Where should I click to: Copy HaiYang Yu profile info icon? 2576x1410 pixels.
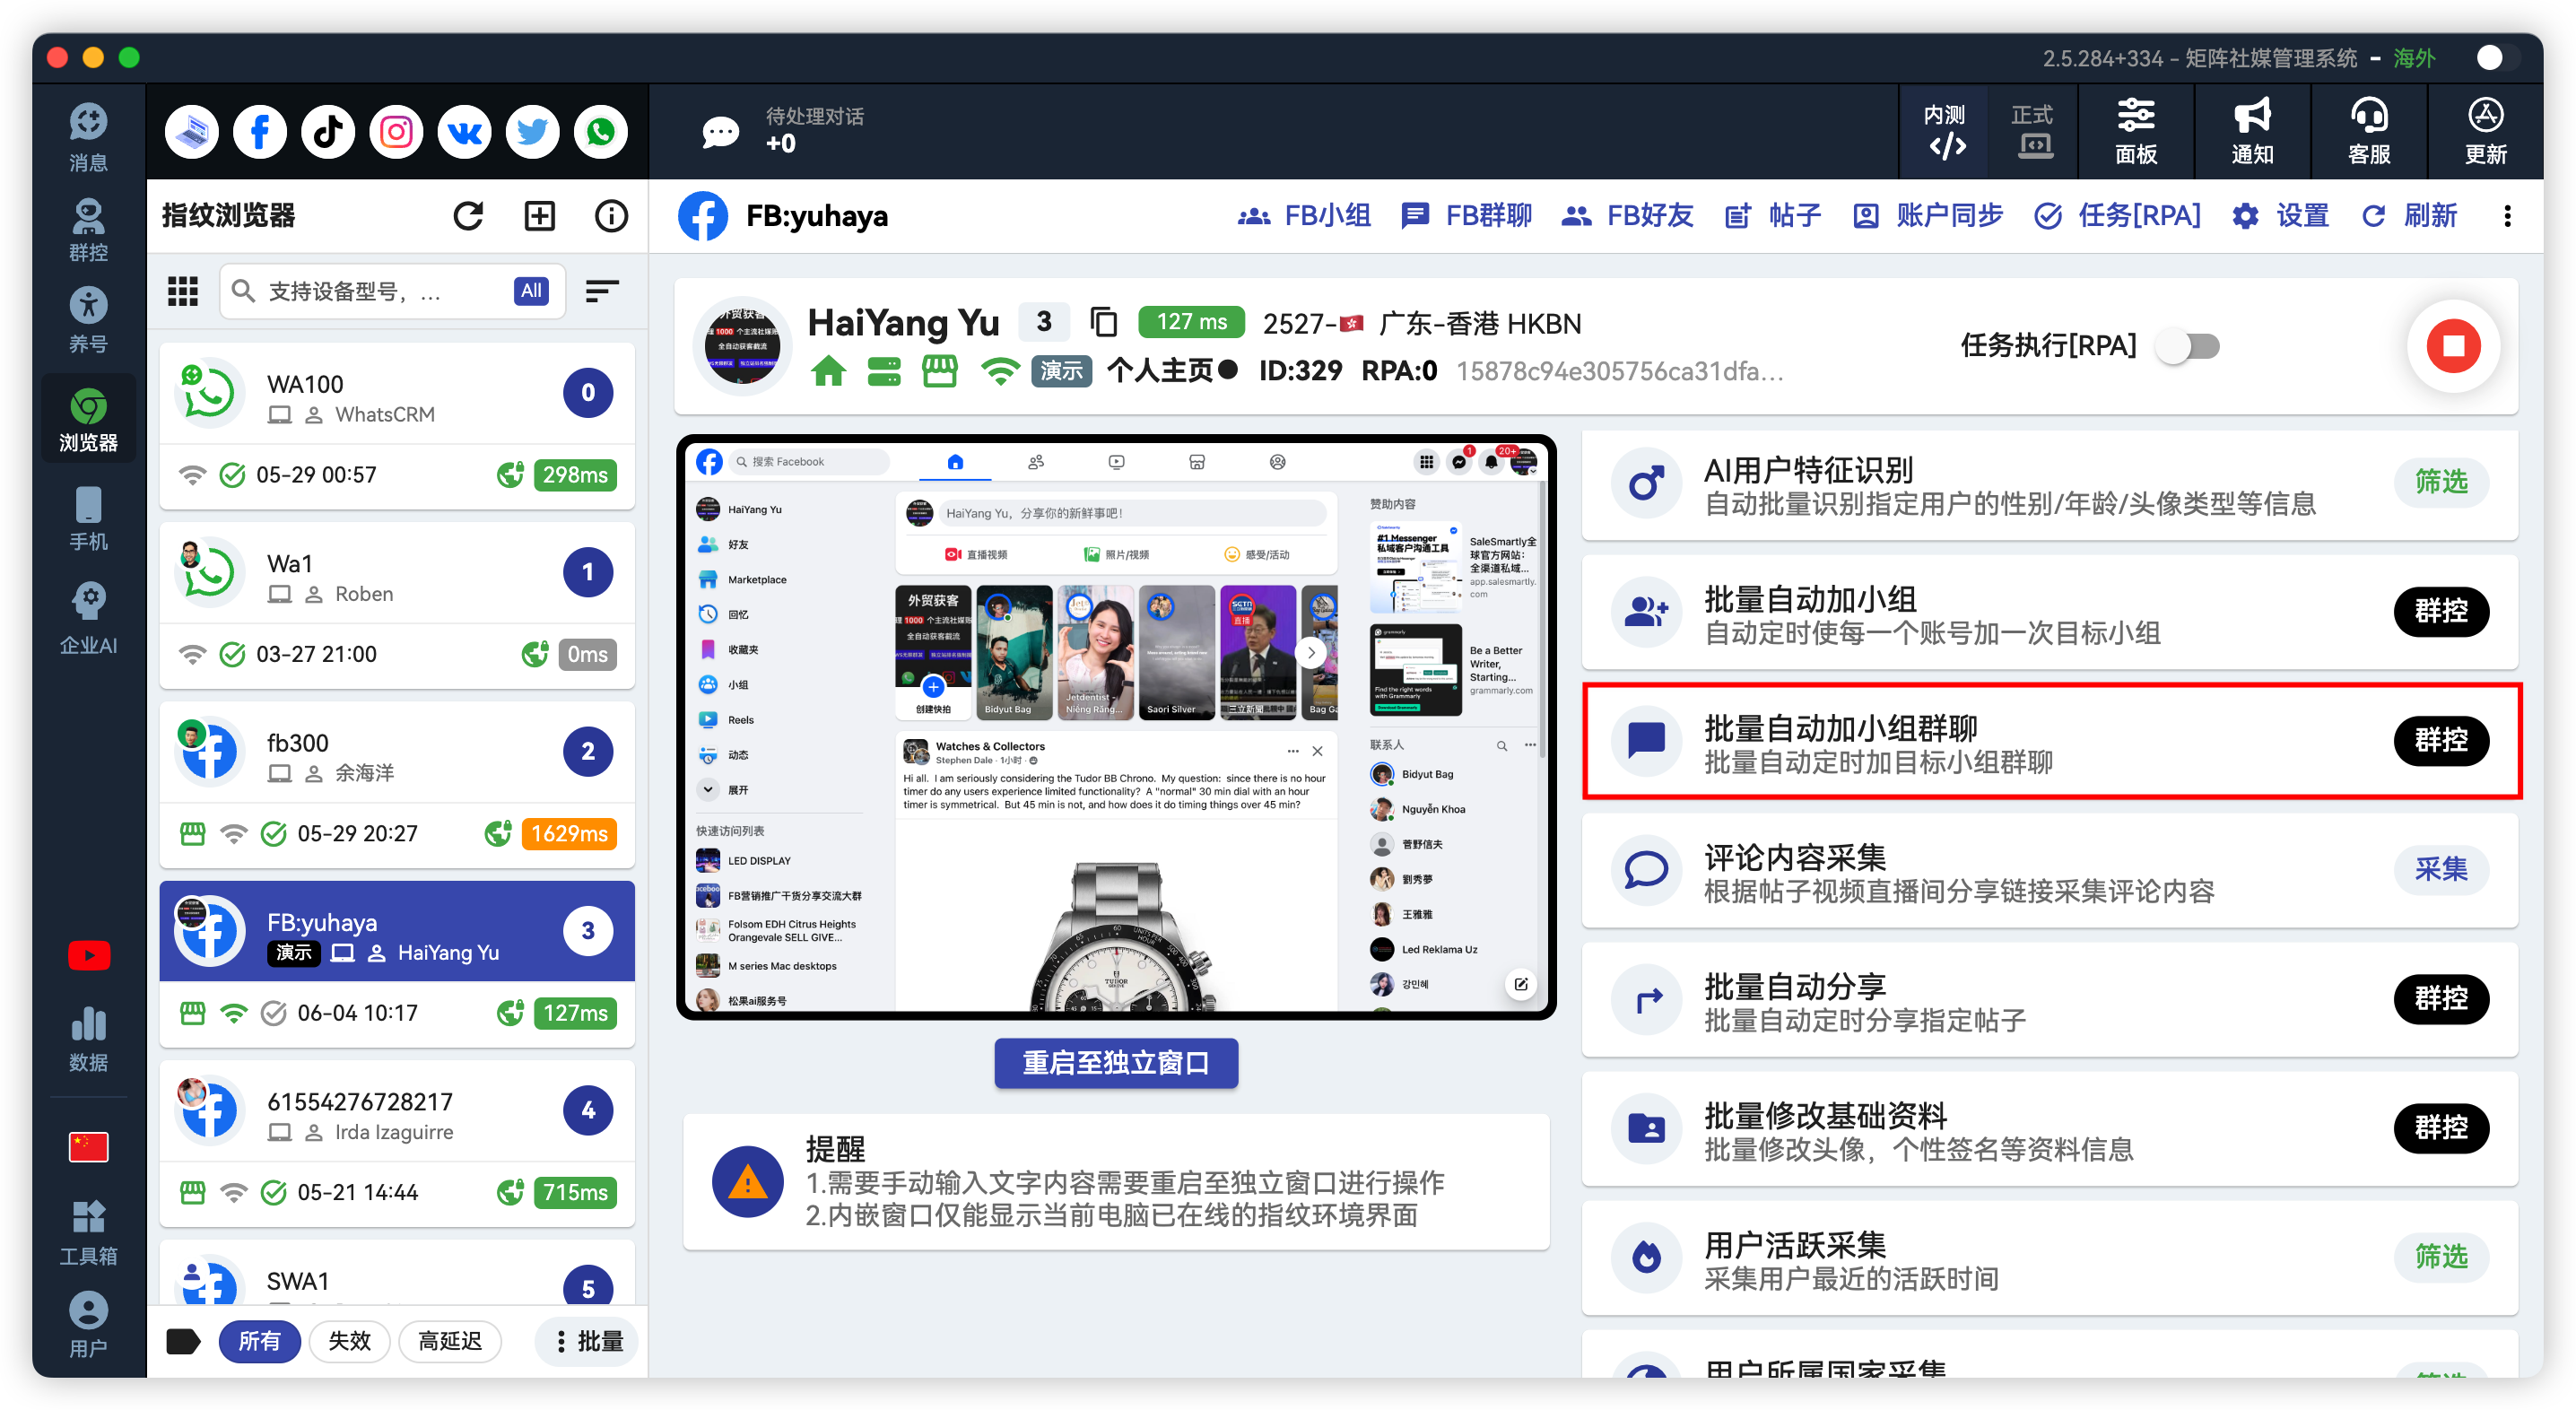[x=1103, y=322]
